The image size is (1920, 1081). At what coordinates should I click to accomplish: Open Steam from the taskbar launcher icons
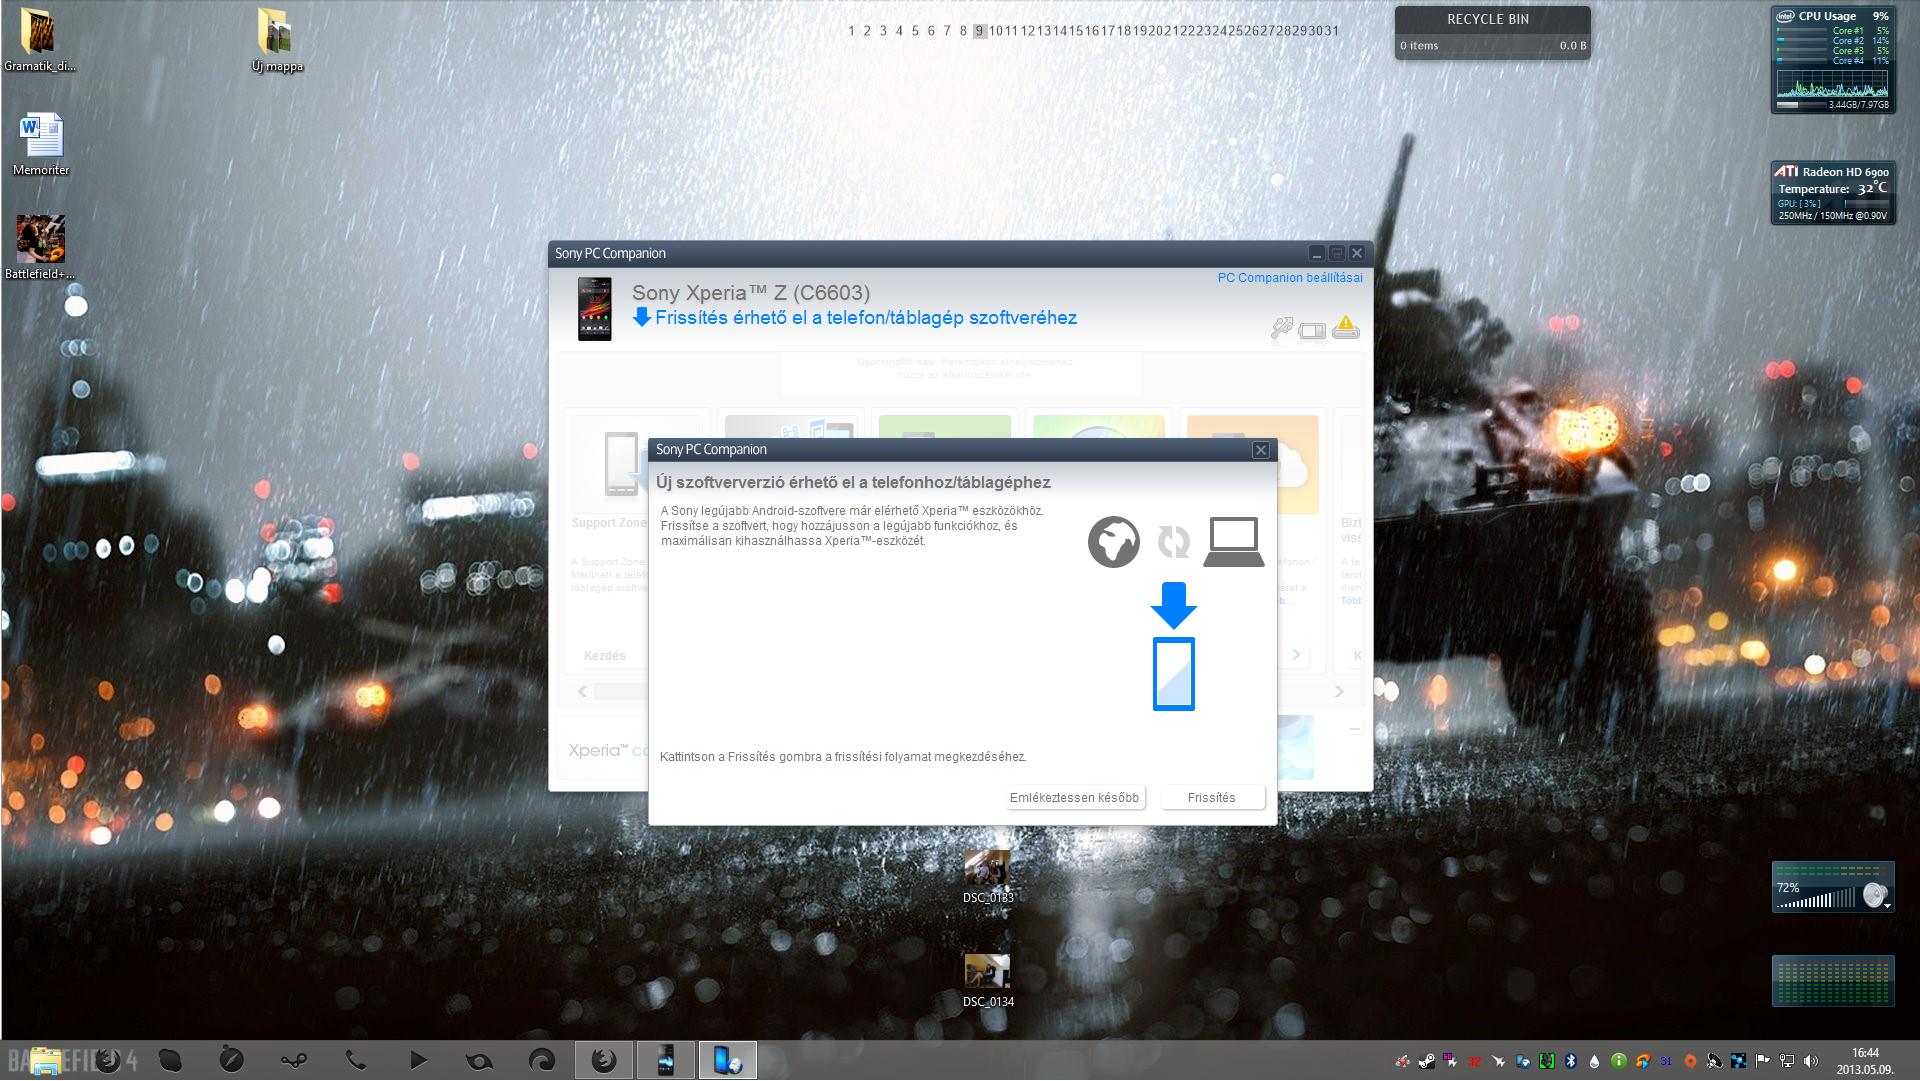(x=294, y=1060)
